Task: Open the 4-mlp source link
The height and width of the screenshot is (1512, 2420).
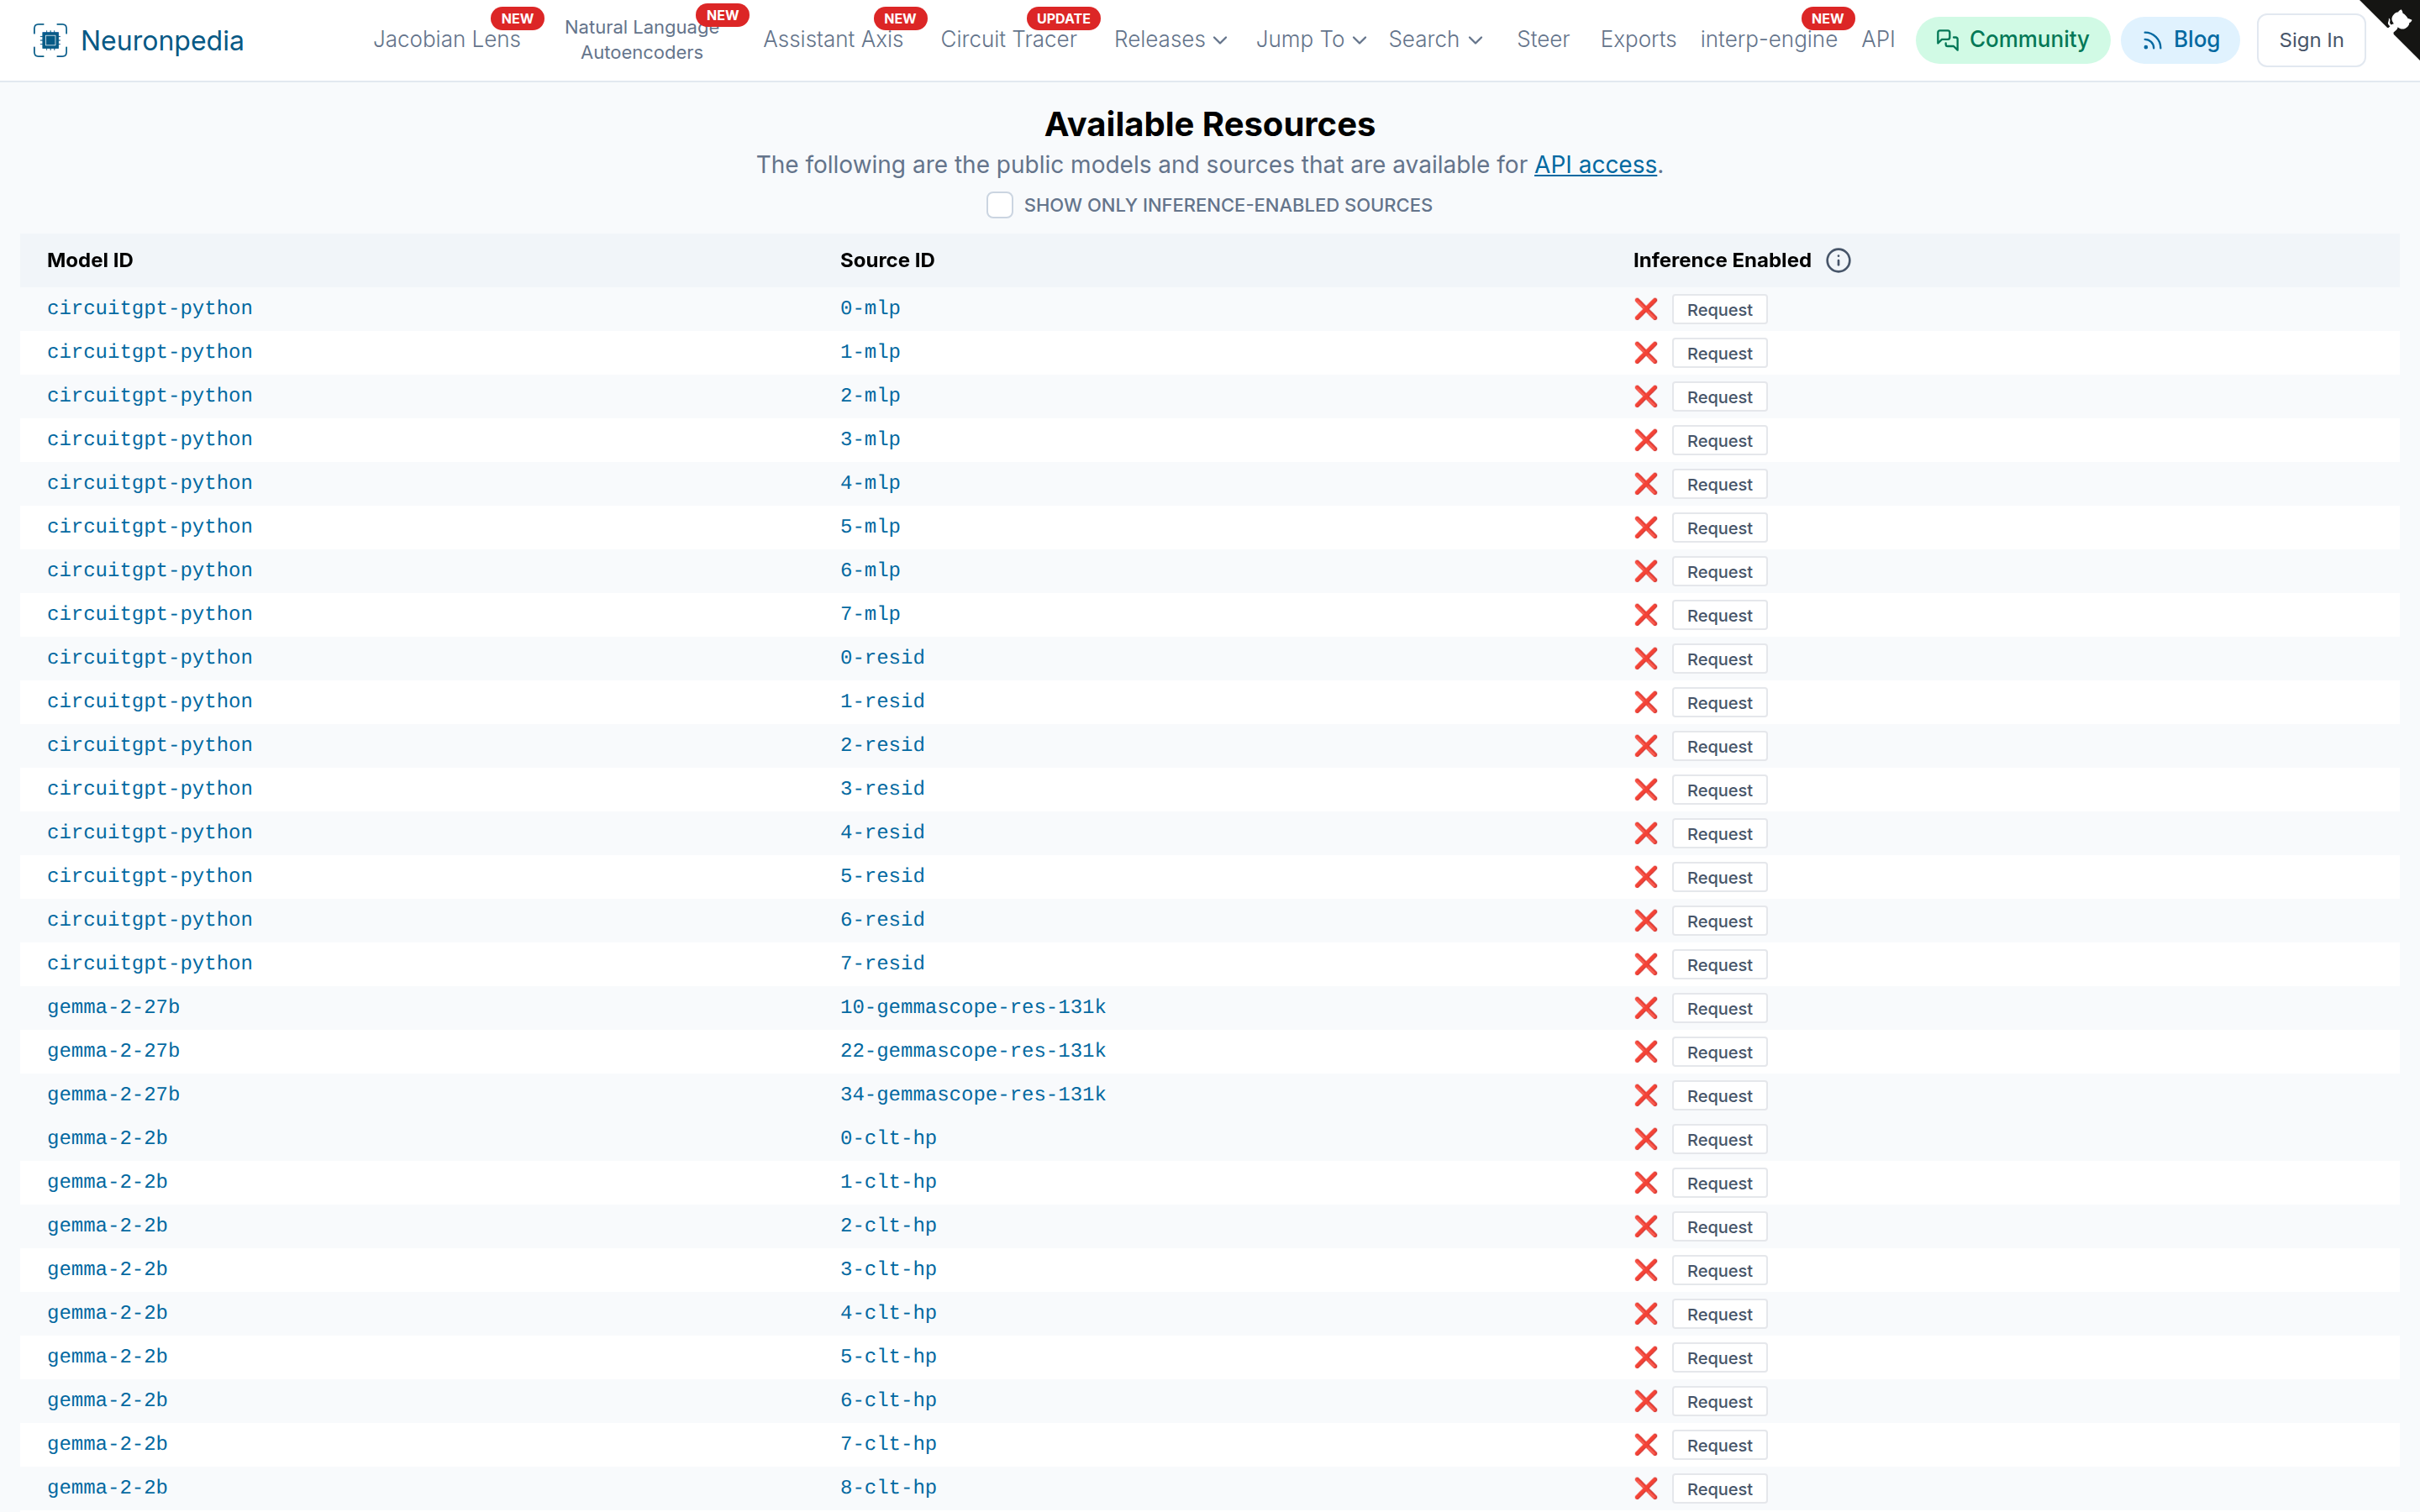Action: click(x=870, y=483)
